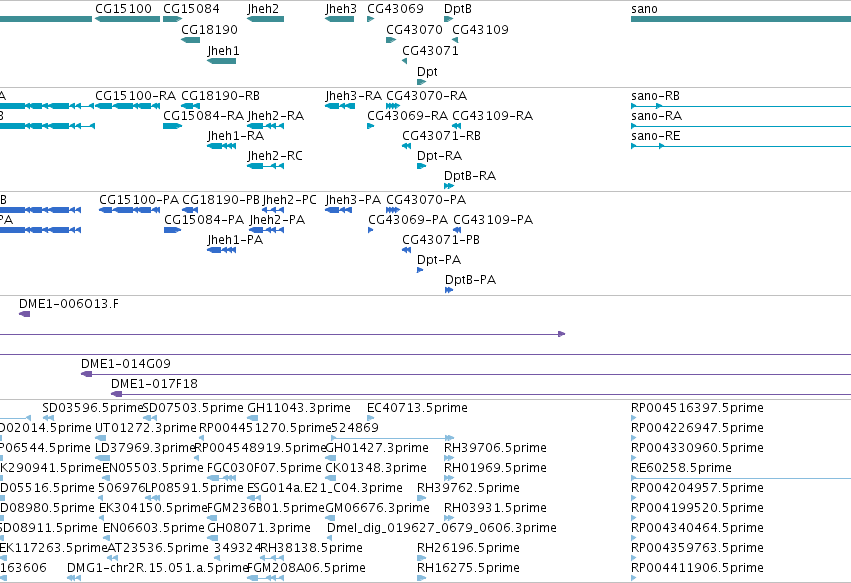Select the Jheh2-PC protein label
The width and height of the screenshot is (851, 583).
289,200
